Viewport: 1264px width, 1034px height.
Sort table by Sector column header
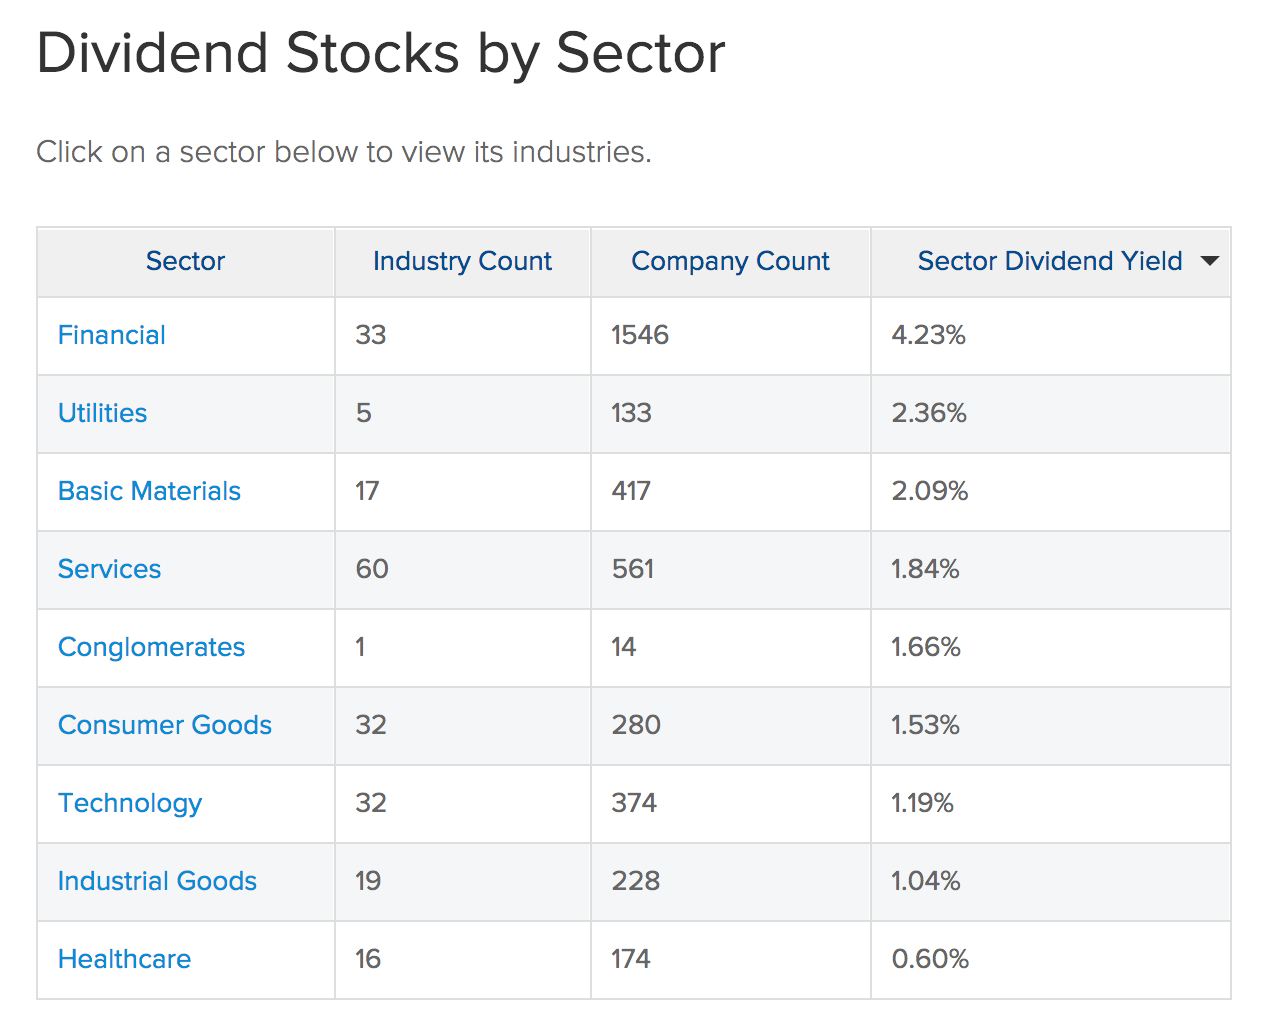(185, 261)
